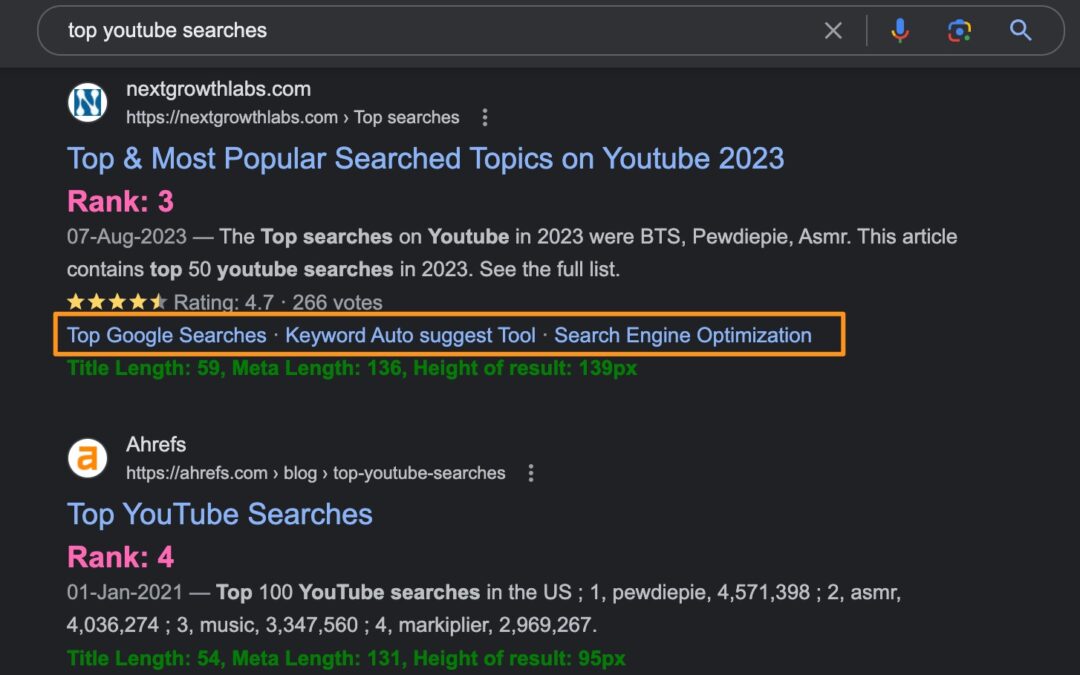Click the nextgrowthlabs.com favicon
Viewport: 1080px width, 675px height.
[x=87, y=103]
